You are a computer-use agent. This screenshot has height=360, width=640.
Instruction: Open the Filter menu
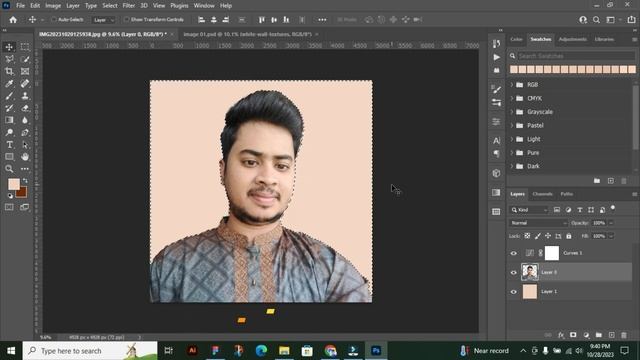[129, 6]
